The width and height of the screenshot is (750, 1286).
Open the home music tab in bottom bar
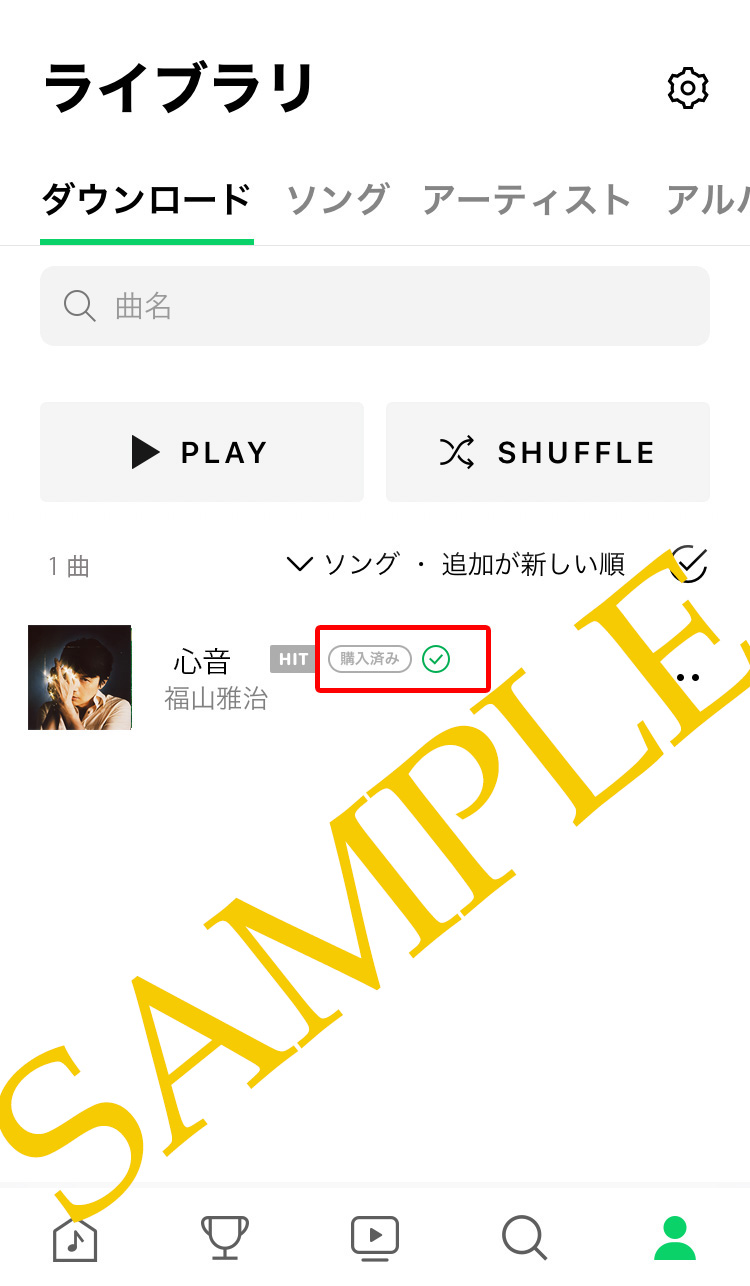point(75,1238)
